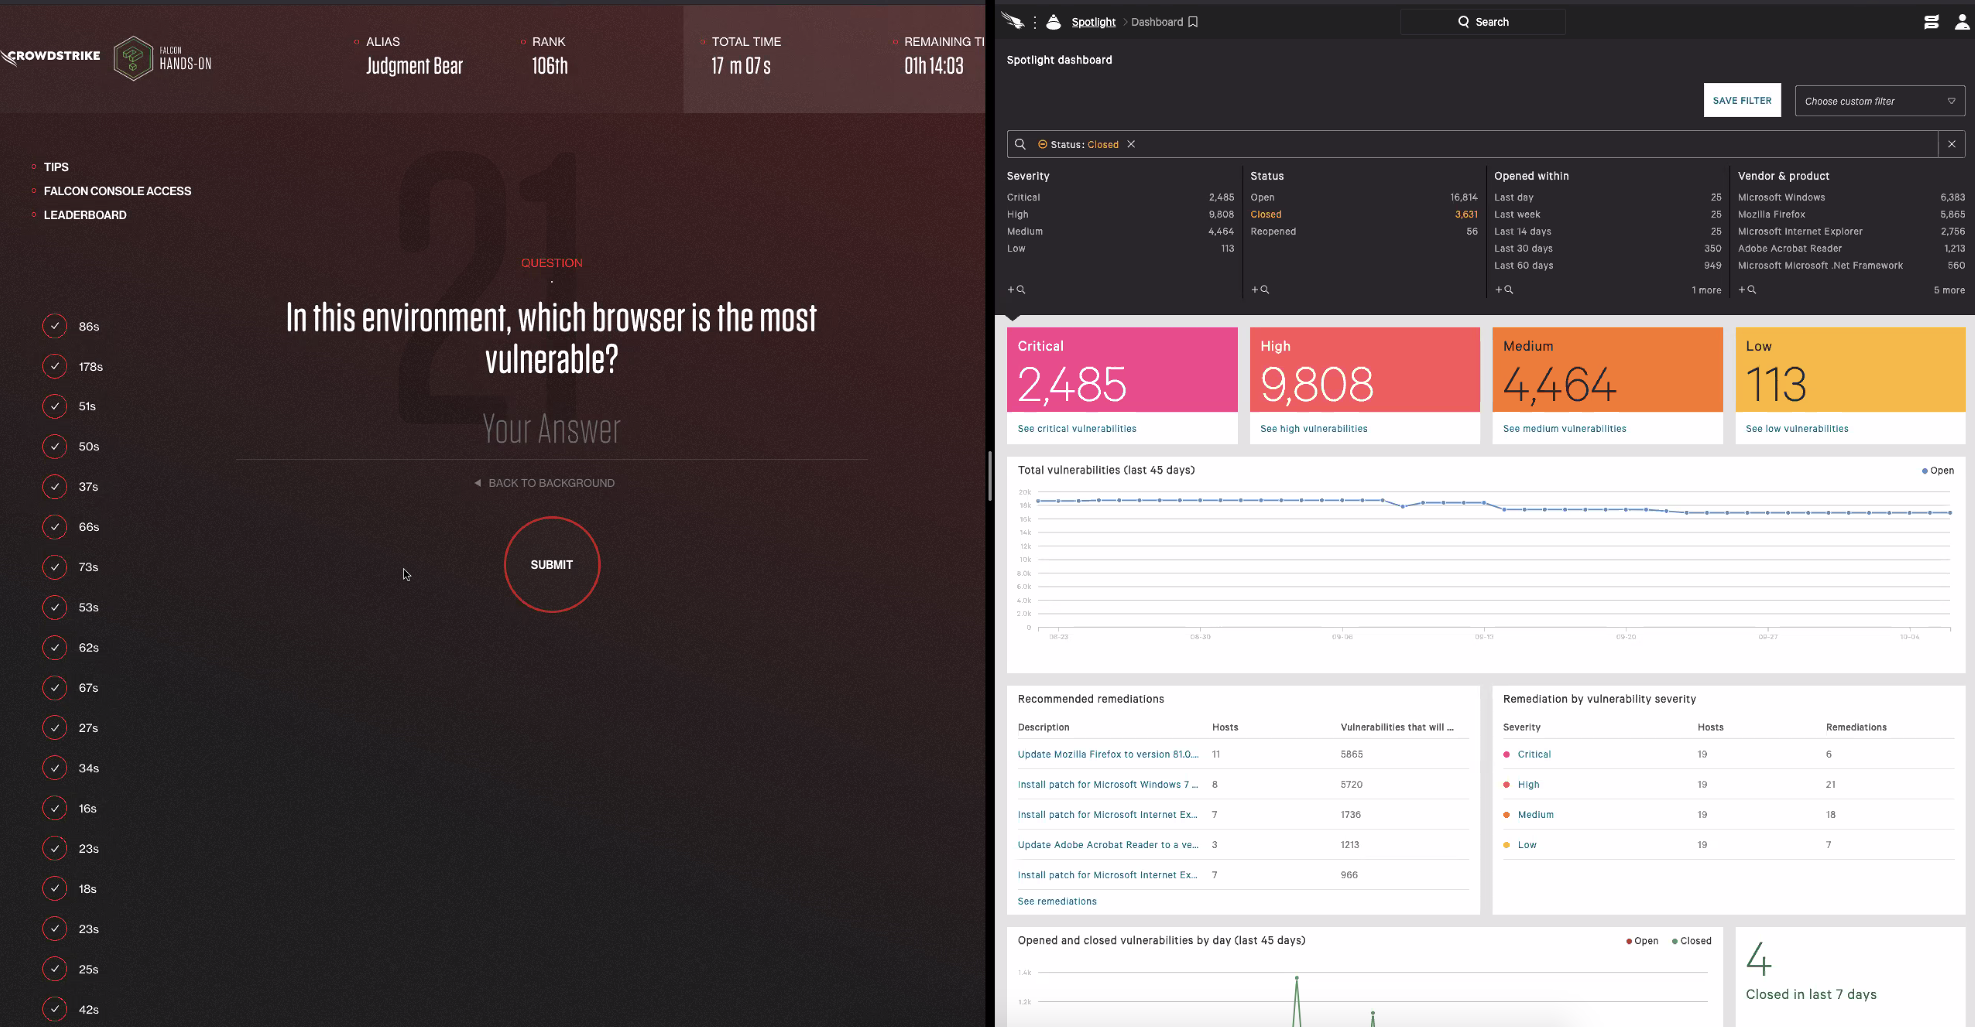The width and height of the screenshot is (1975, 1027).
Task: Click BACK TO BACKGROUND link
Action: pos(545,483)
